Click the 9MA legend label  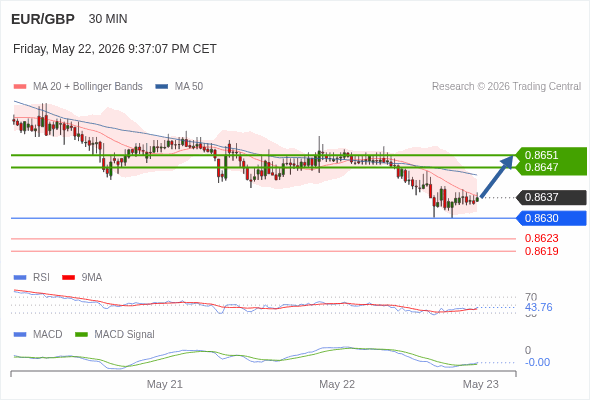(x=92, y=277)
